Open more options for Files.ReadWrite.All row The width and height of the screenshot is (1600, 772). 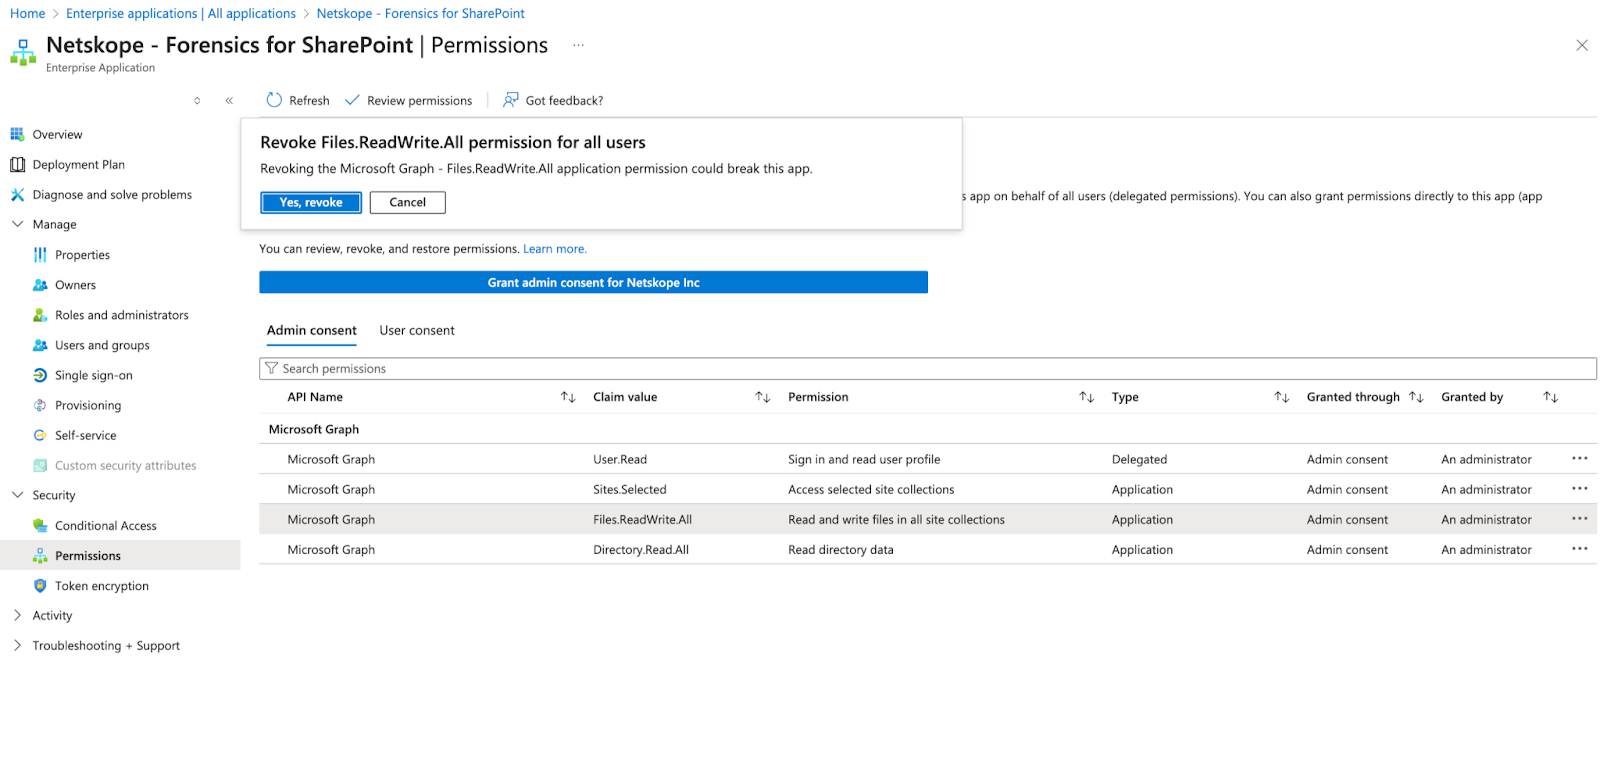point(1580,519)
